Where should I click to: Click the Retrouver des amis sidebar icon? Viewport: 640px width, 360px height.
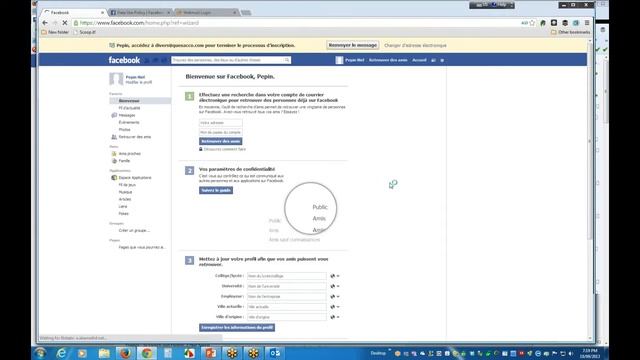(114, 137)
